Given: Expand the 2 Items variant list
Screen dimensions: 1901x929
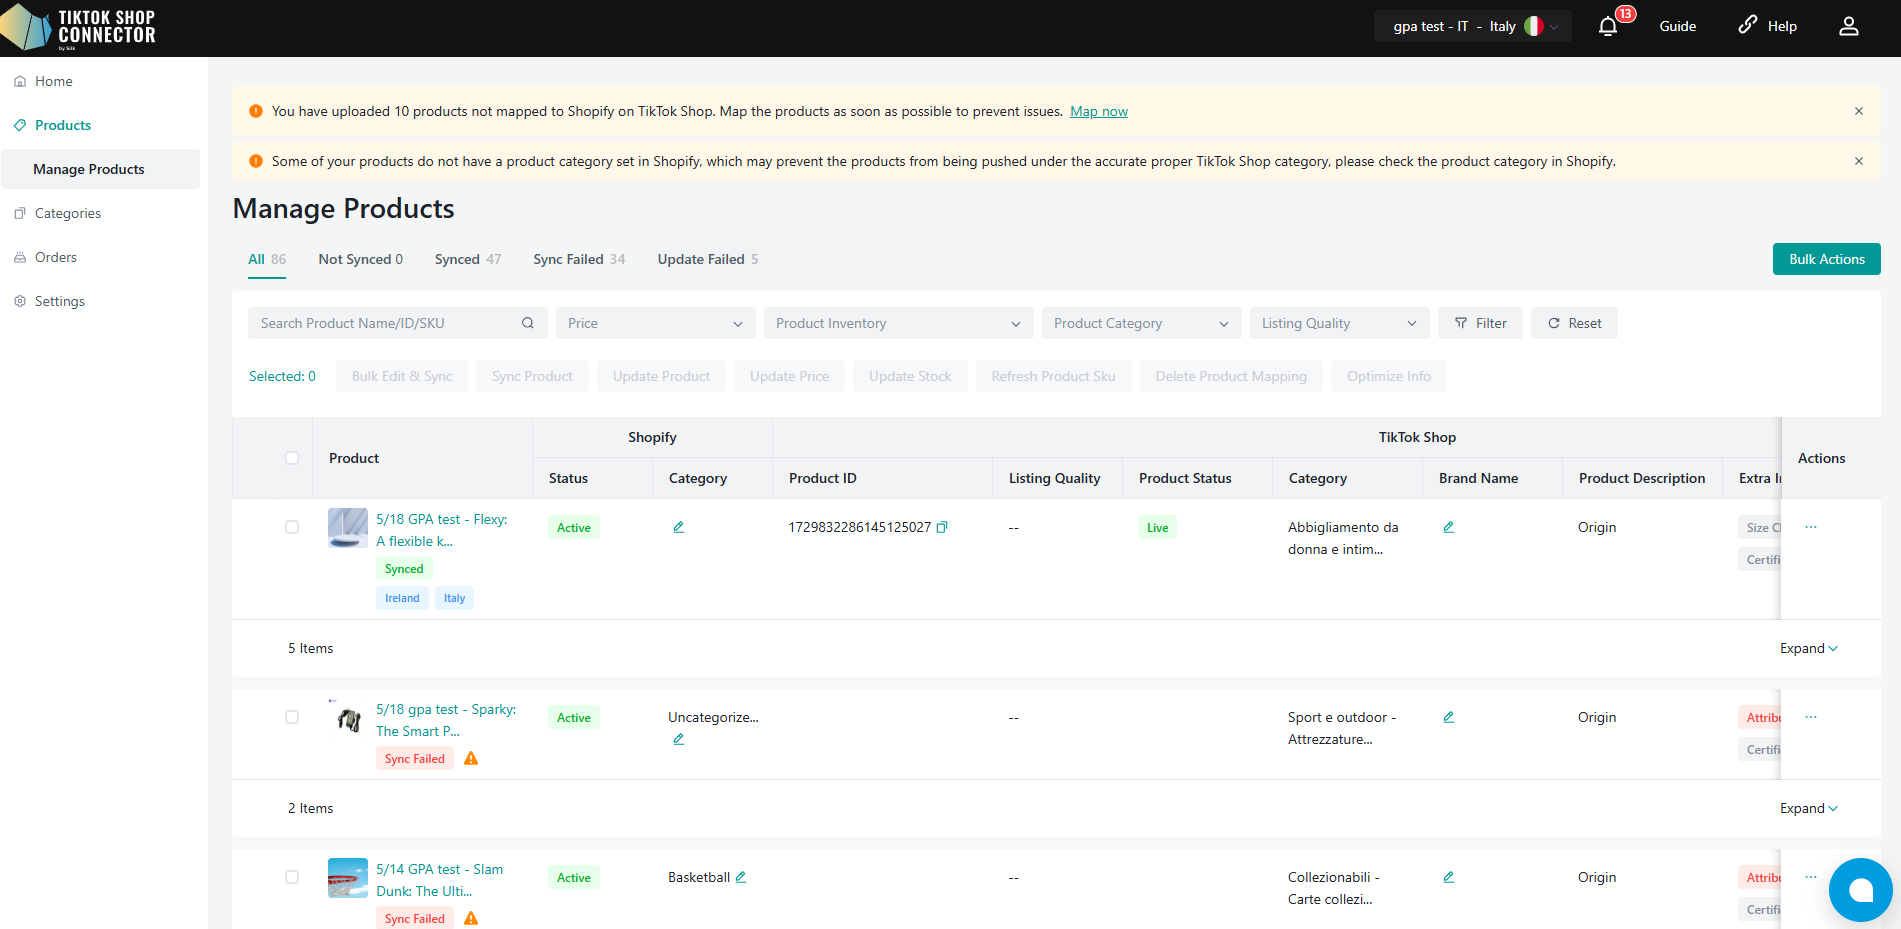Looking at the screenshot, I should [1809, 808].
